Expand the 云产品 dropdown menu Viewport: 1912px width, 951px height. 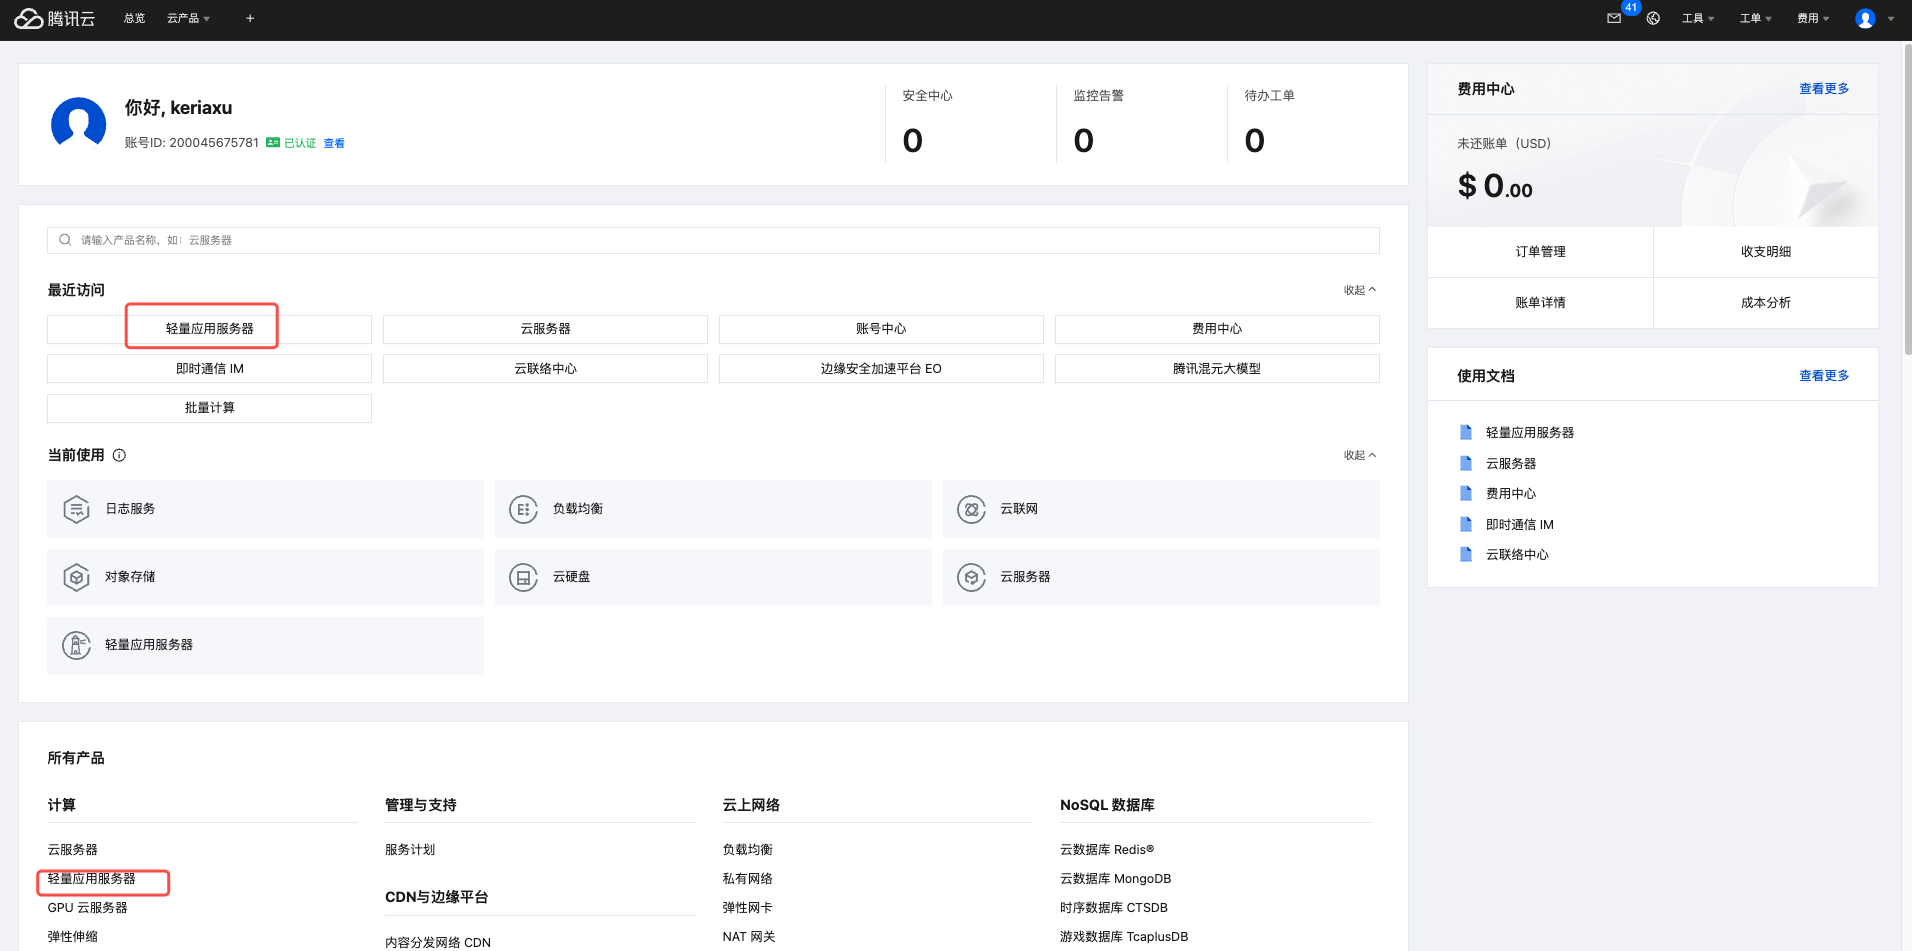(x=188, y=19)
